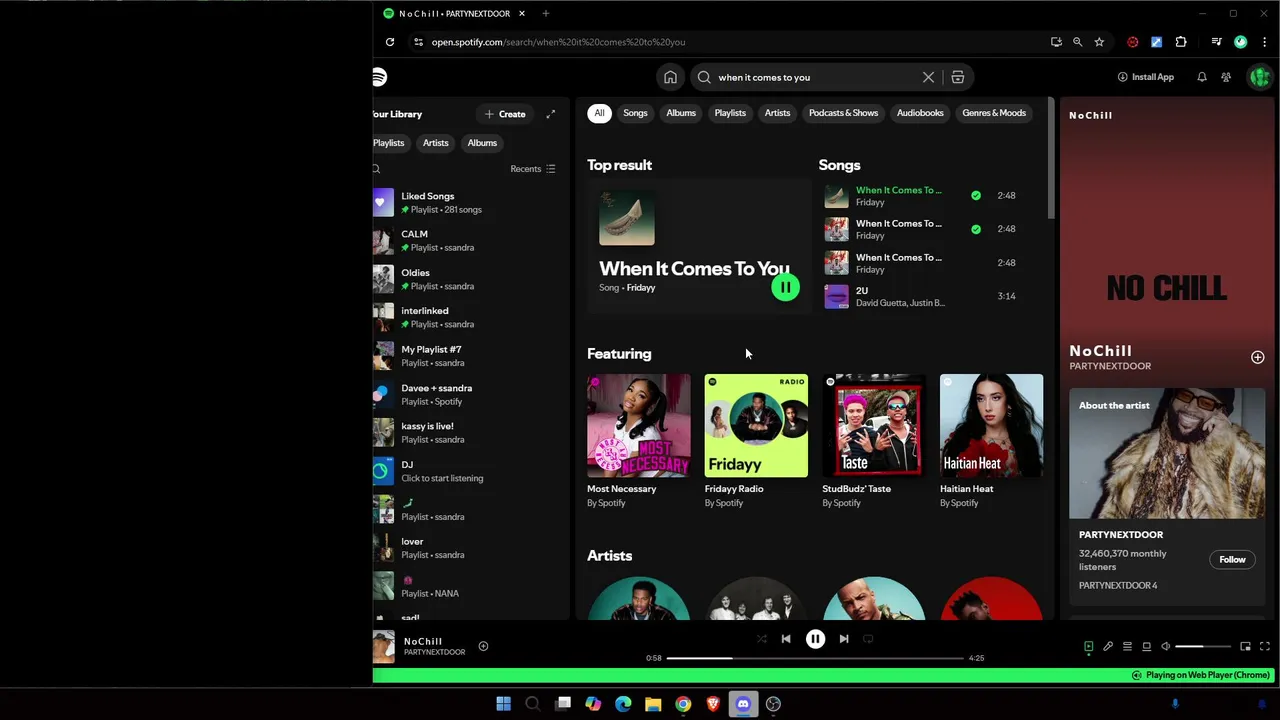Viewport: 1280px width, 720px height.
Task: Open the Oldies playlist
Action: coord(468,279)
